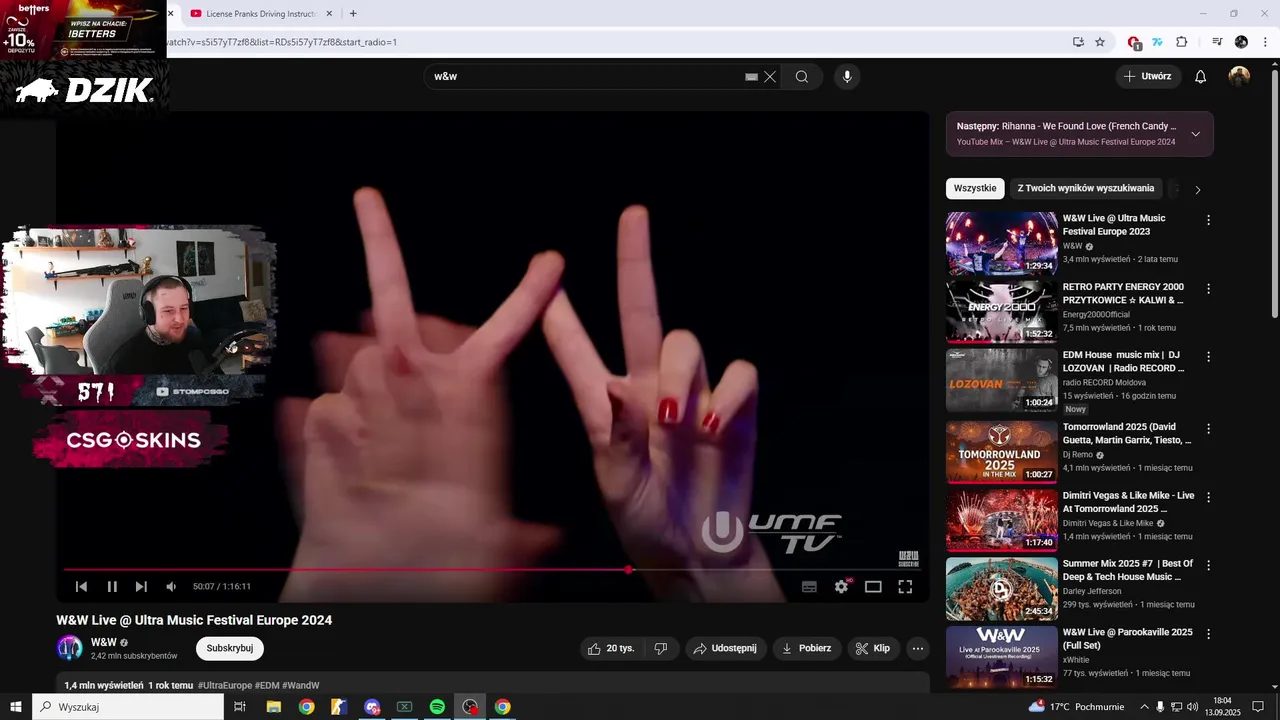This screenshot has height=720, width=1280.
Task: Open Tomorrowland 2025 video title
Action: [1127, 433]
